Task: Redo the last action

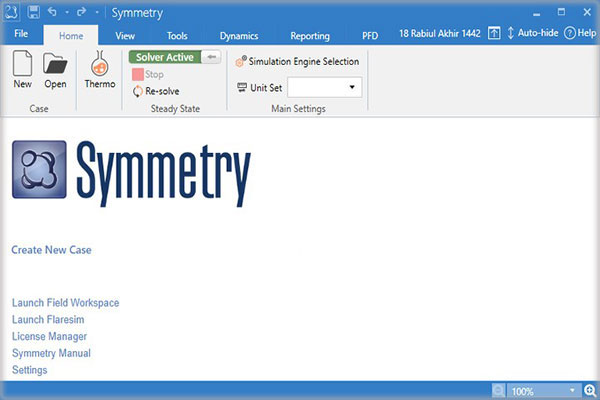Action: coord(81,12)
